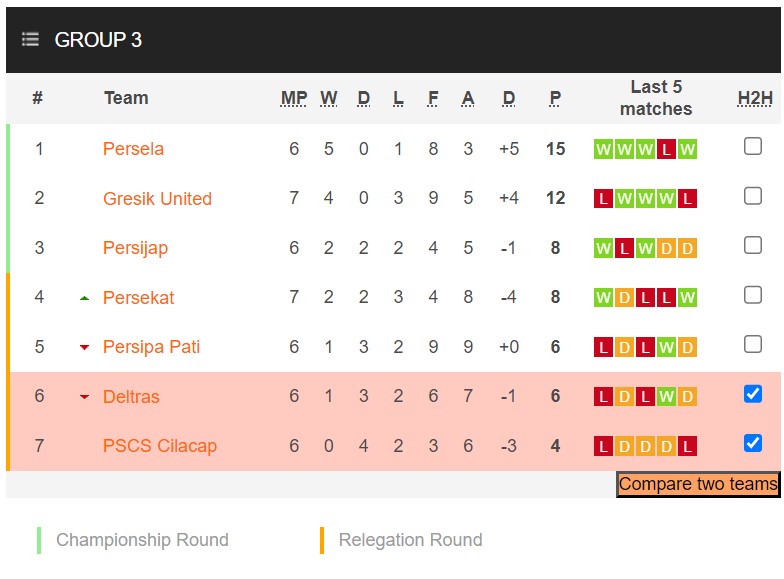The height and width of the screenshot is (579, 784).
Task: Uncheck the H2H checkbox for Deltras
Action: (753, 394)
